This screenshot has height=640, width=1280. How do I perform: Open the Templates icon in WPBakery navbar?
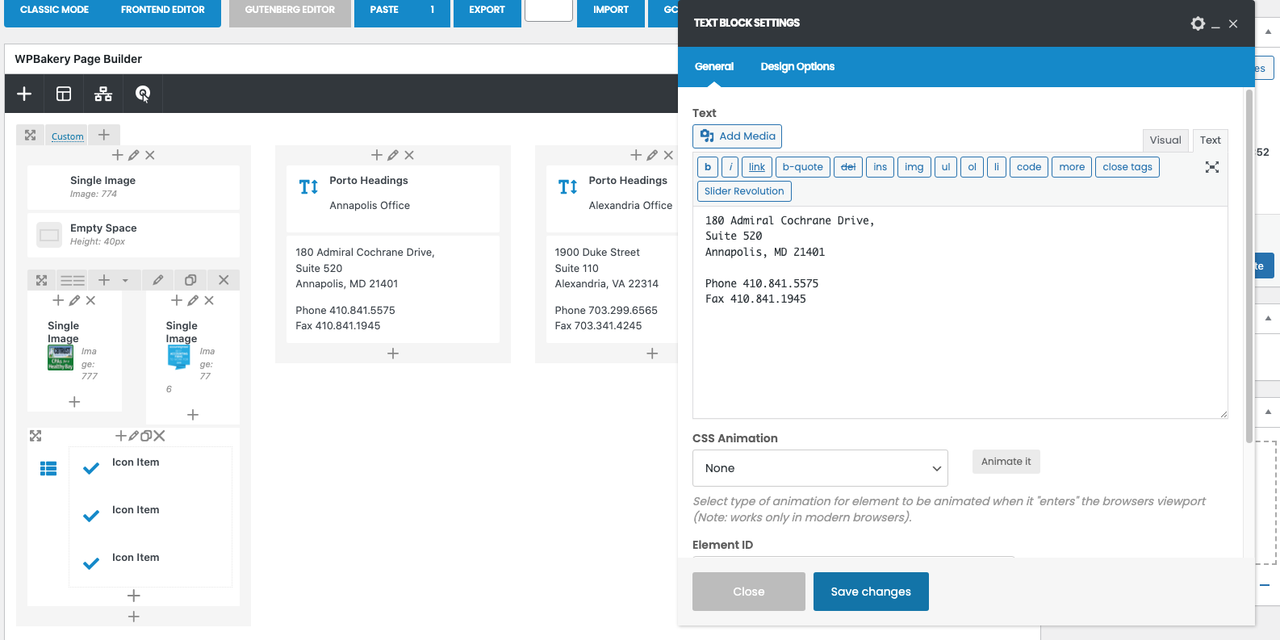coord(64,94)
